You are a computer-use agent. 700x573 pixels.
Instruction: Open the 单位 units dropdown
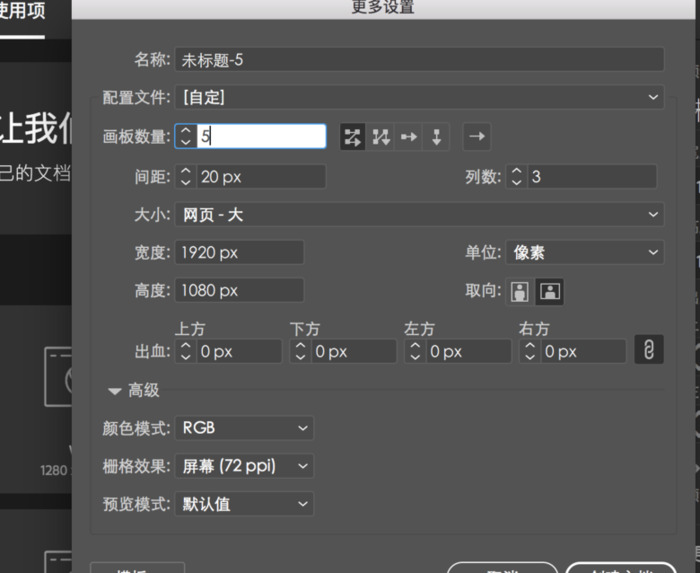[x=585, y=253]
